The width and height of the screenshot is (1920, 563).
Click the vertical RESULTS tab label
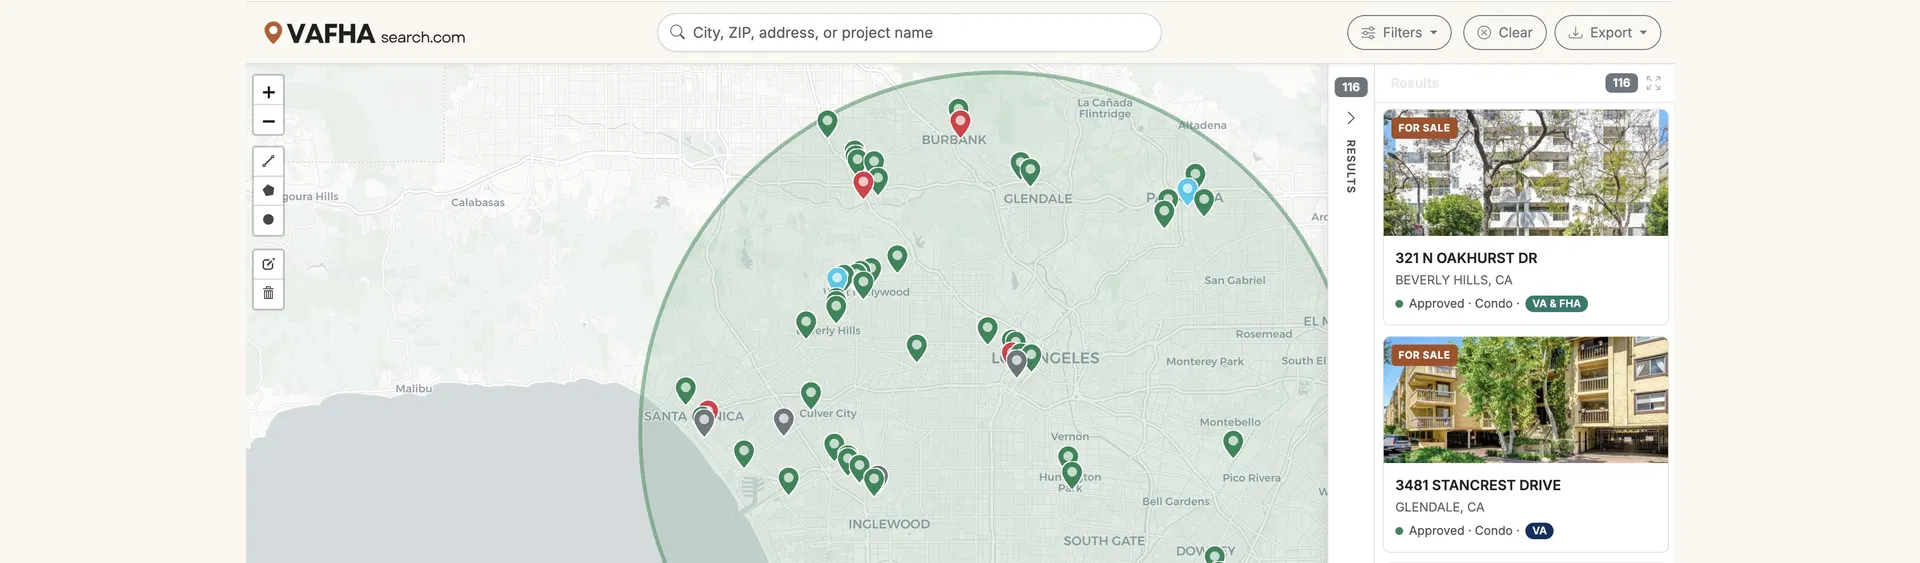1351,166
